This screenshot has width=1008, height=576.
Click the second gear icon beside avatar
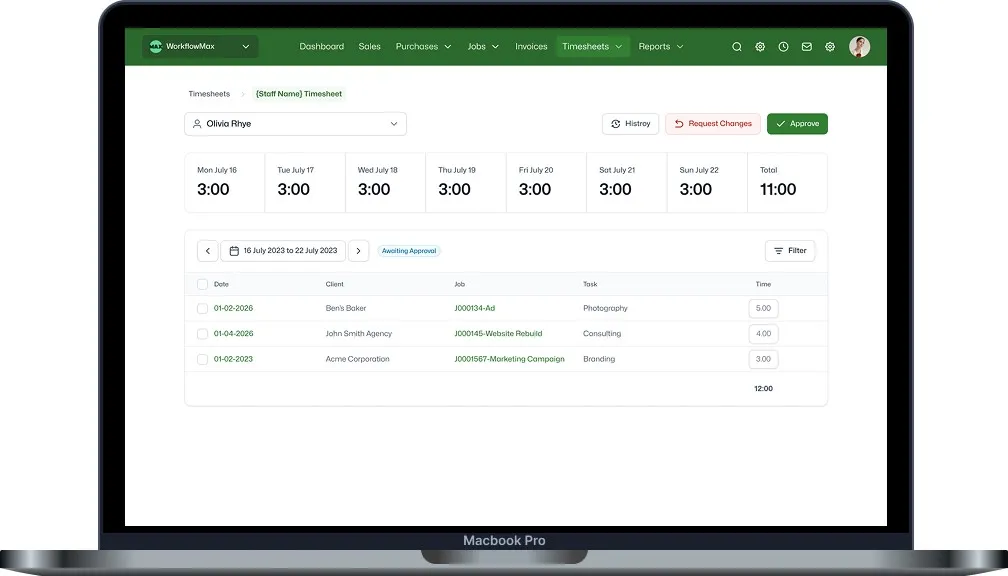pos(830,47)
